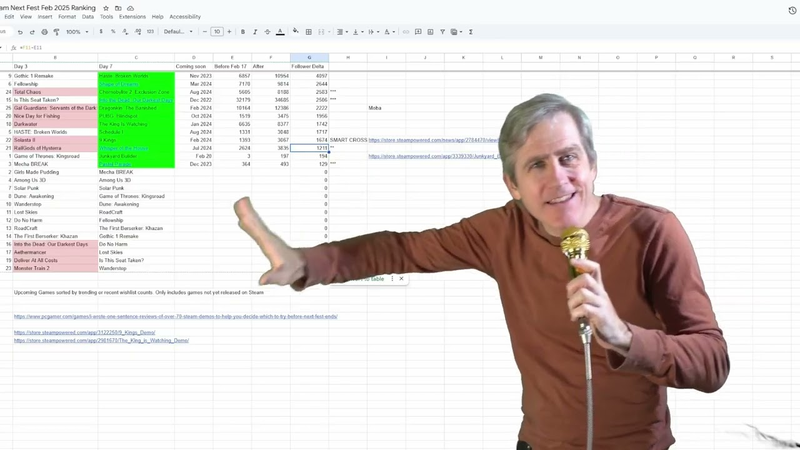The image size is (800, 450).
Task: Toggle strikethrough formatting
Action: point(267,32)
